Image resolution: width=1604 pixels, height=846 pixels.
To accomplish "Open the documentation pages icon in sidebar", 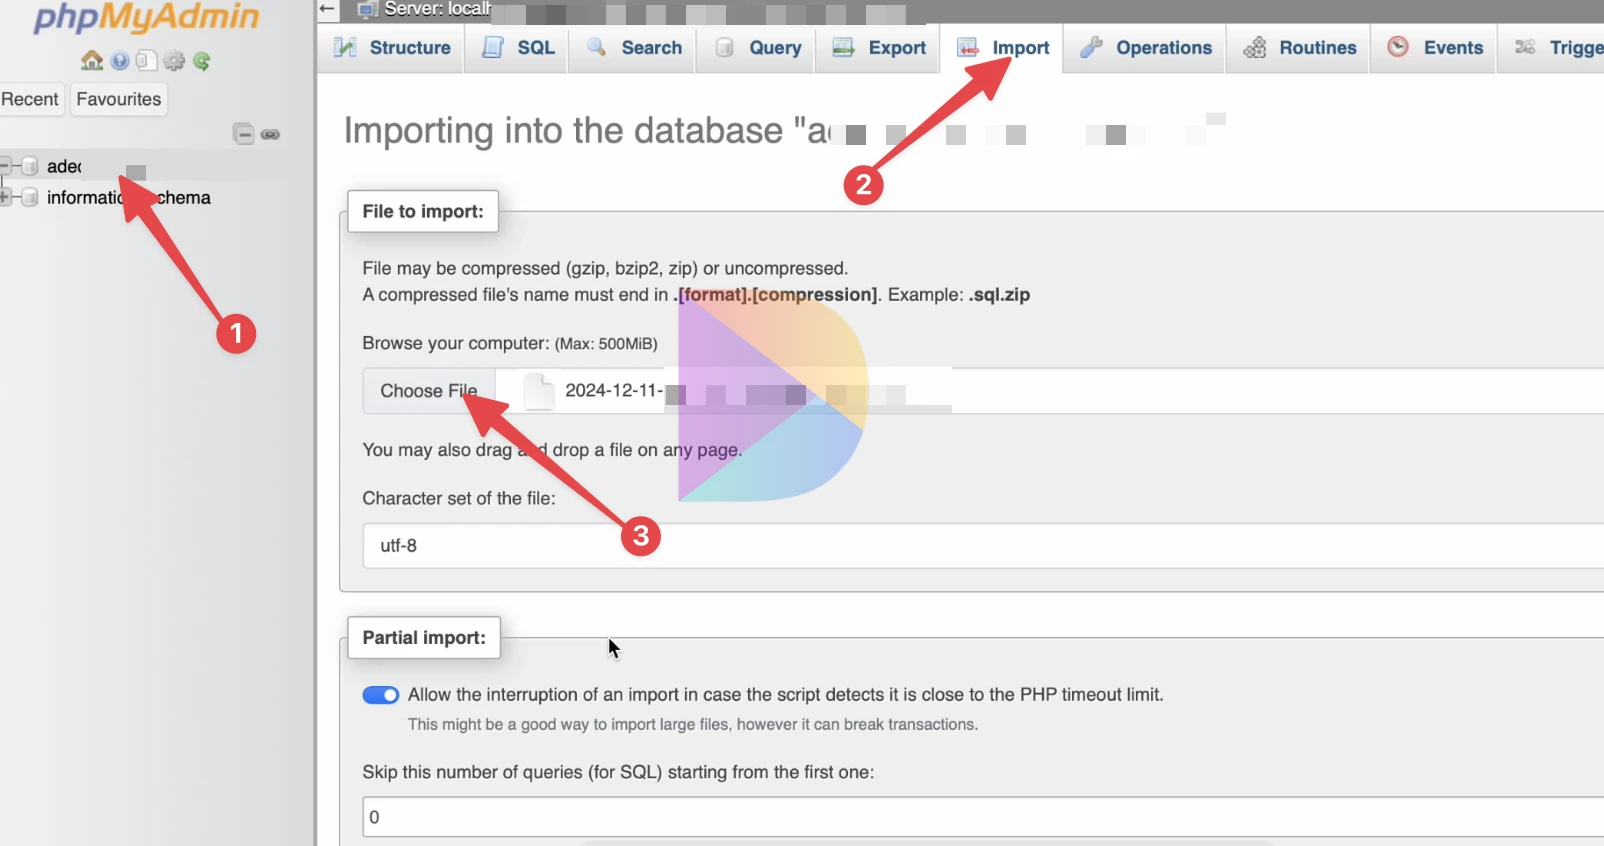I will (x=147, y=61).
